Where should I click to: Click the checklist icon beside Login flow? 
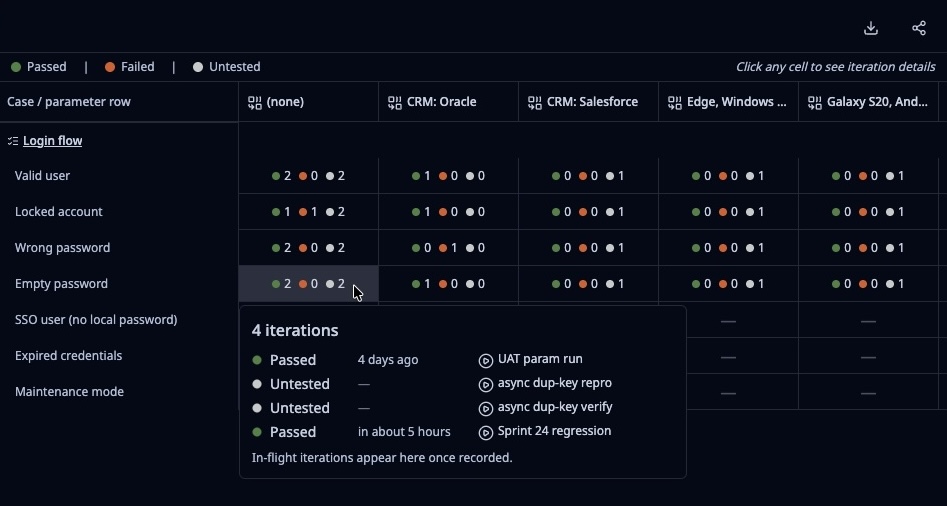tap(13, 141)
